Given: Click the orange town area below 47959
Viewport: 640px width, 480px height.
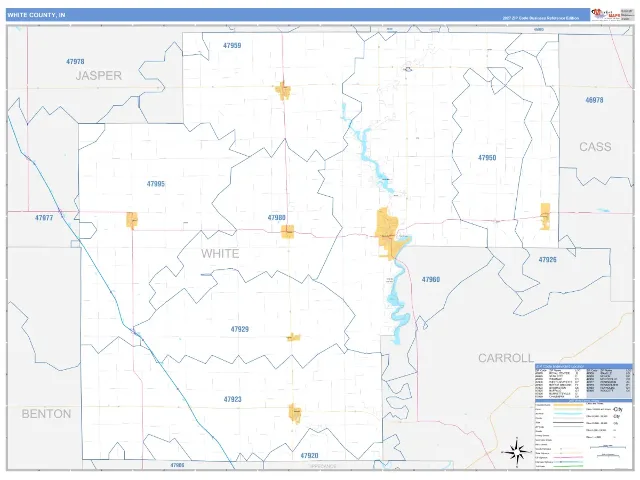Looking at the screenshot, I should click(x=282, y=90).
